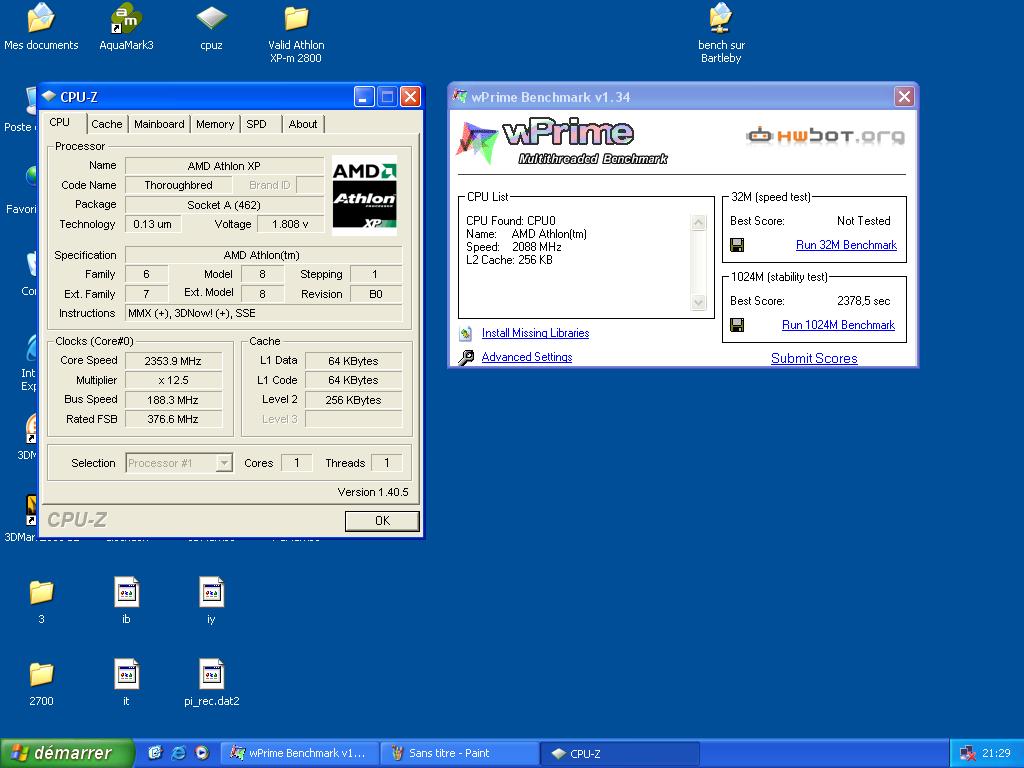This screenshot has width=1024, height=768.
Task: Click the Bus Speed value 188.3 MHz
Action: pos(173,400)
